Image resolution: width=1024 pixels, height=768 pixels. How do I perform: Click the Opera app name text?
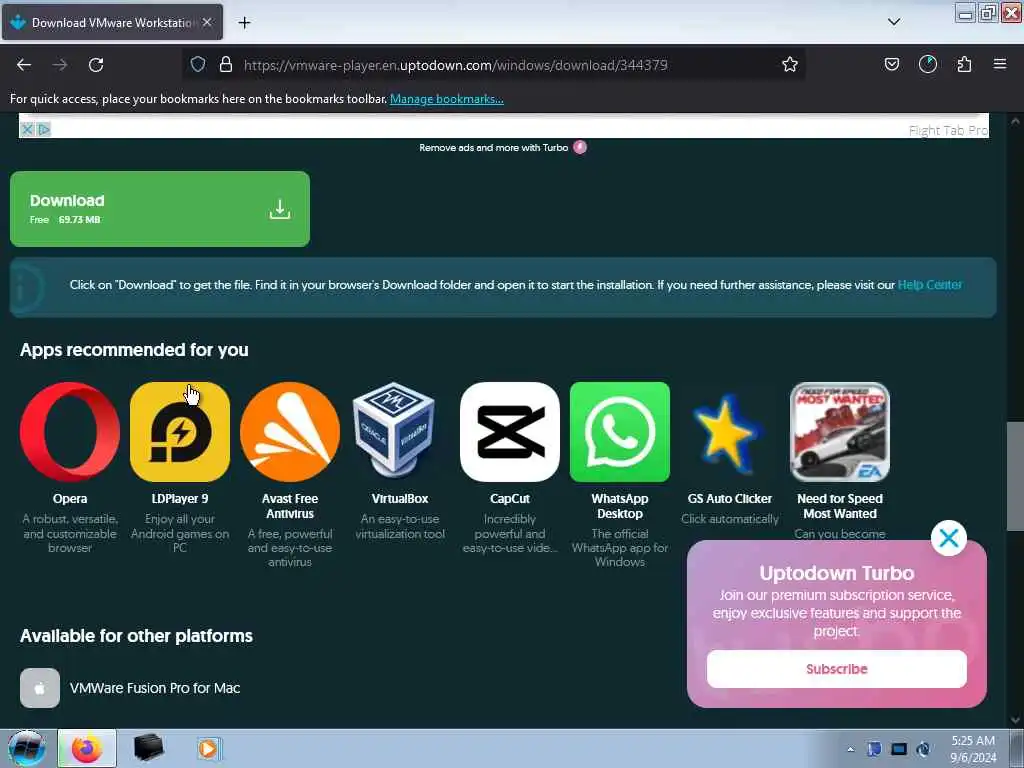70,499
